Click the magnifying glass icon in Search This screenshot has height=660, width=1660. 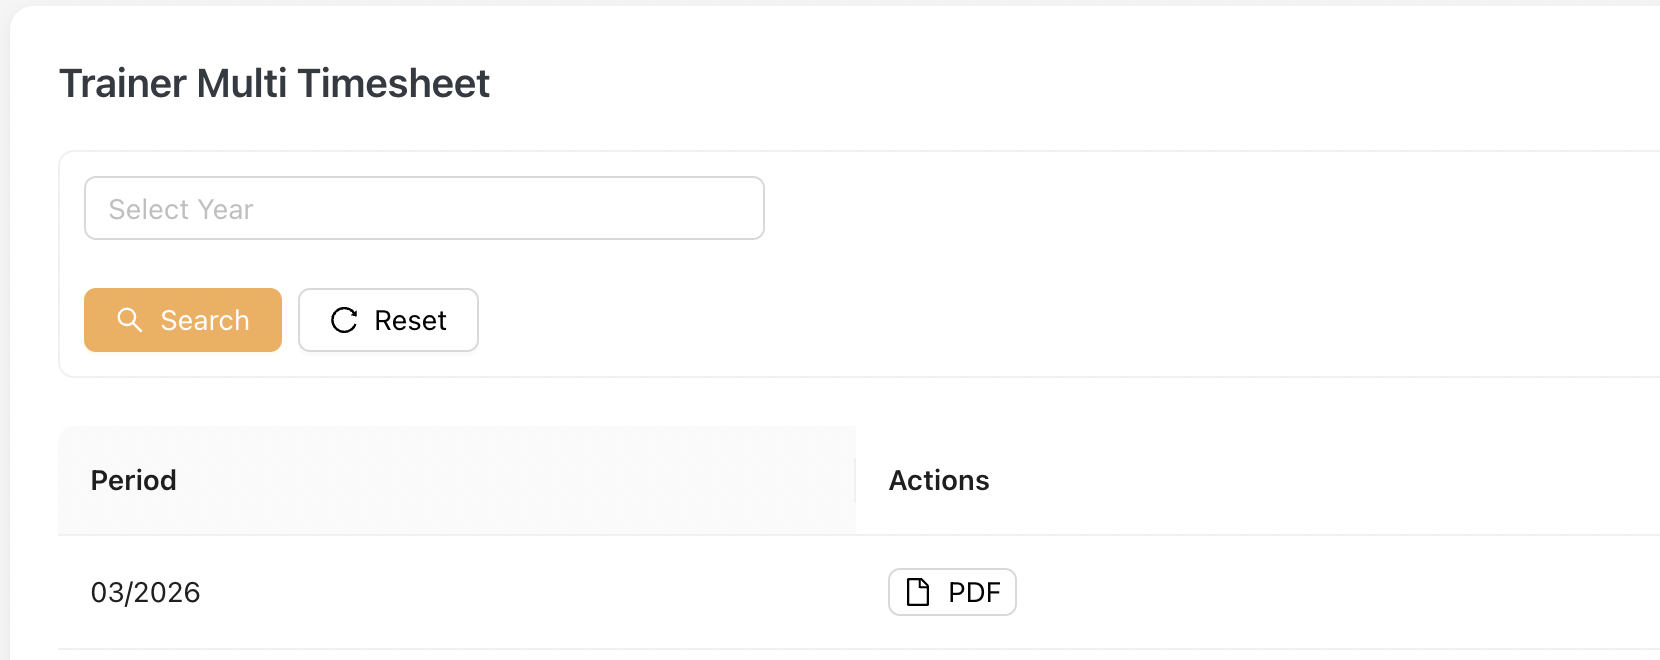click(x=130, y=320)
